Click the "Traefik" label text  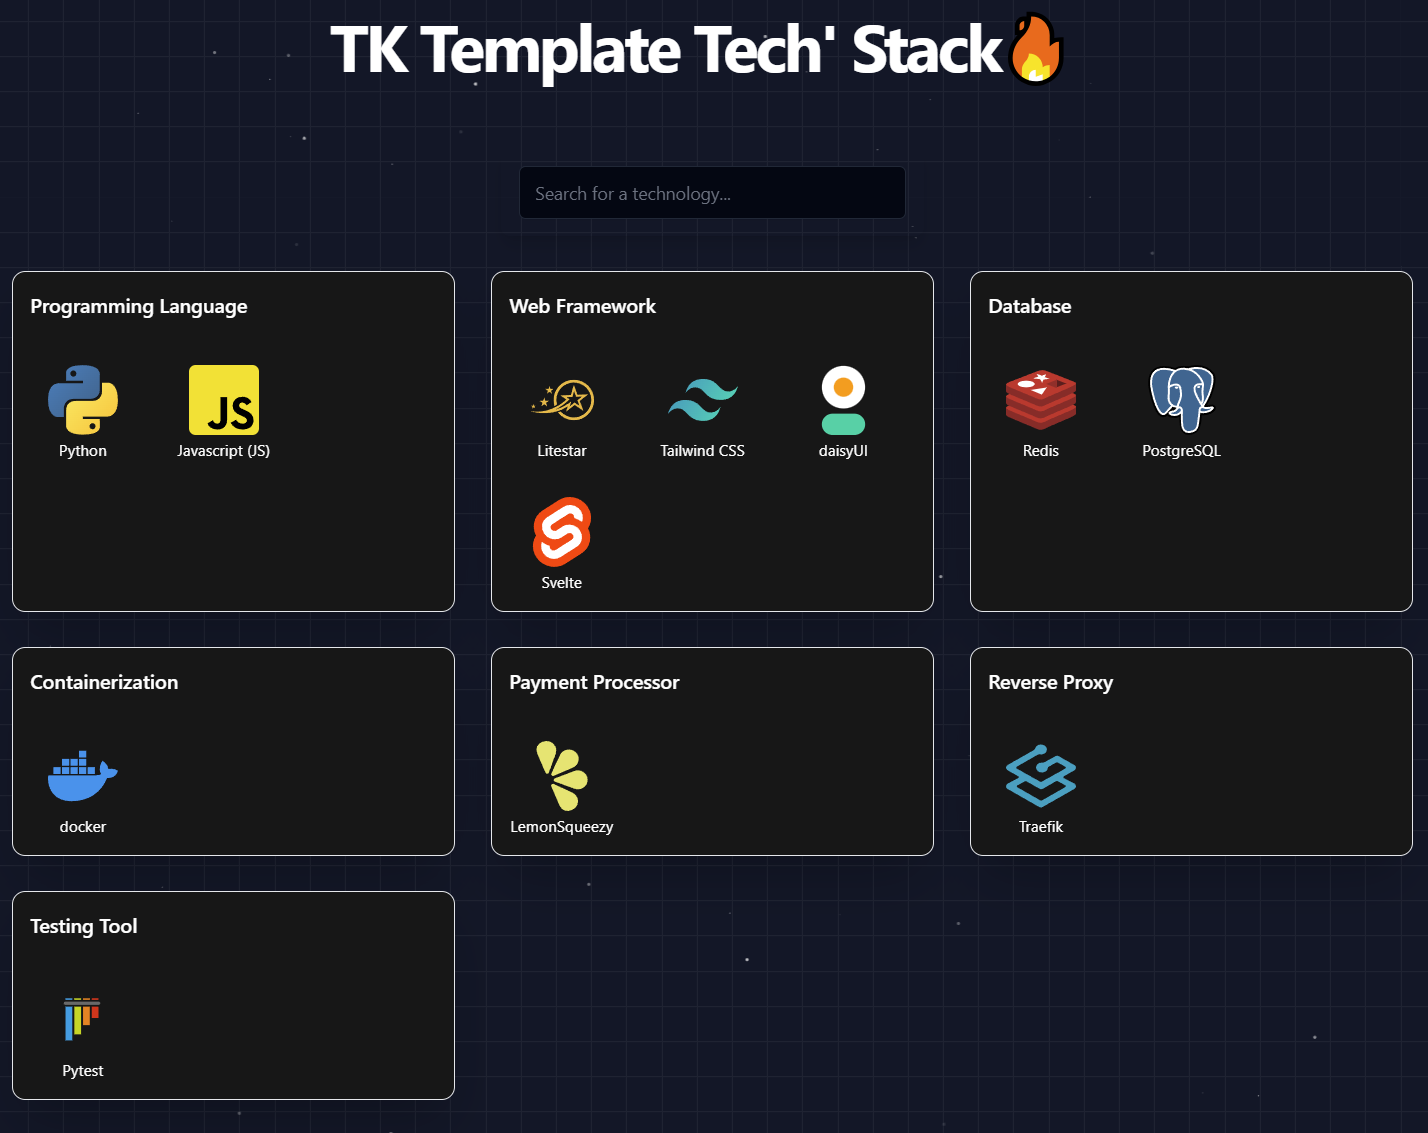pyautogui.click(x=1041, y=827)
